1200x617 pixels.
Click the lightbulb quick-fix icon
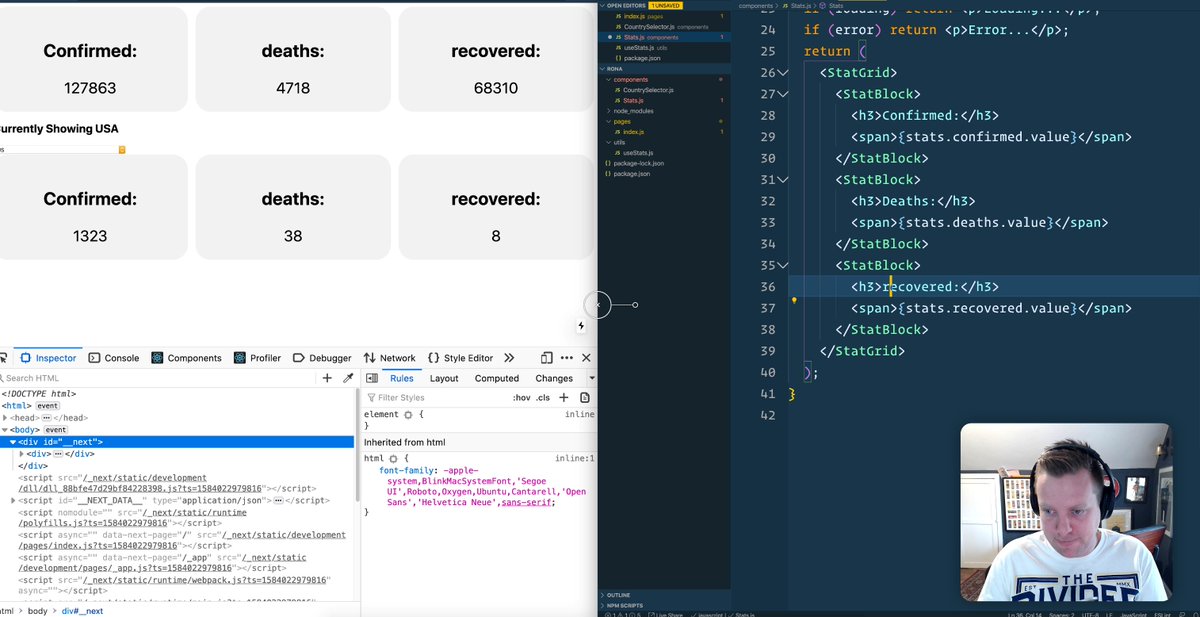794,299
